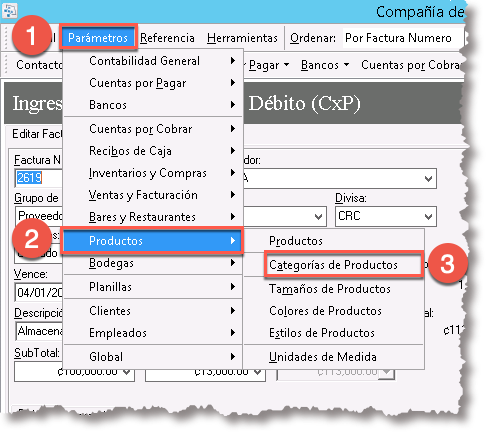Open the Bancos toolbar dropdown
Screen dimensions: 486x432
pyautogui.click(x=325, y=65)
